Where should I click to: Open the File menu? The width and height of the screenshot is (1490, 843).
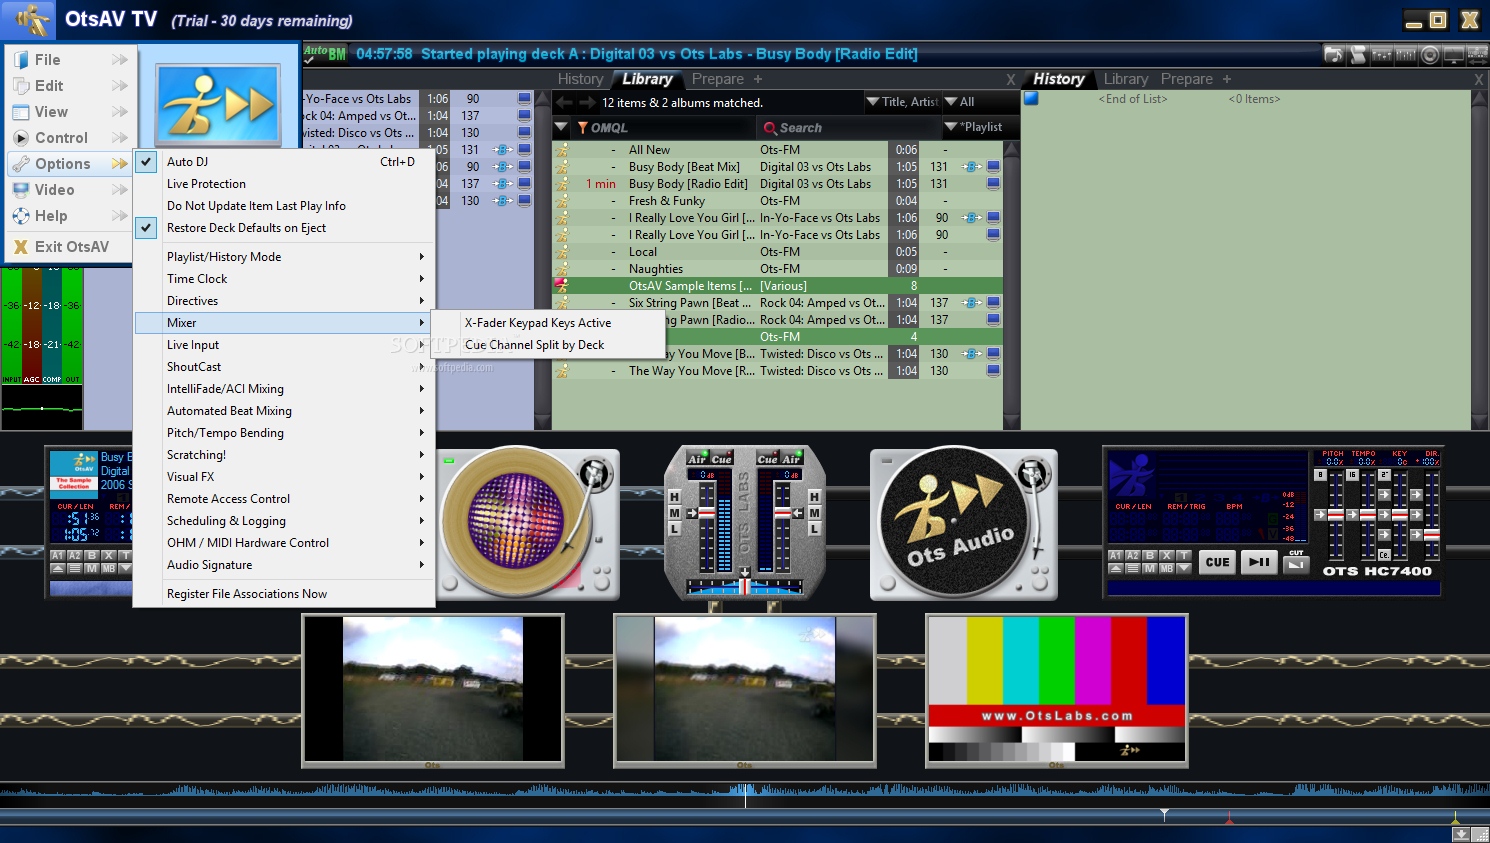tap(69, 60)
